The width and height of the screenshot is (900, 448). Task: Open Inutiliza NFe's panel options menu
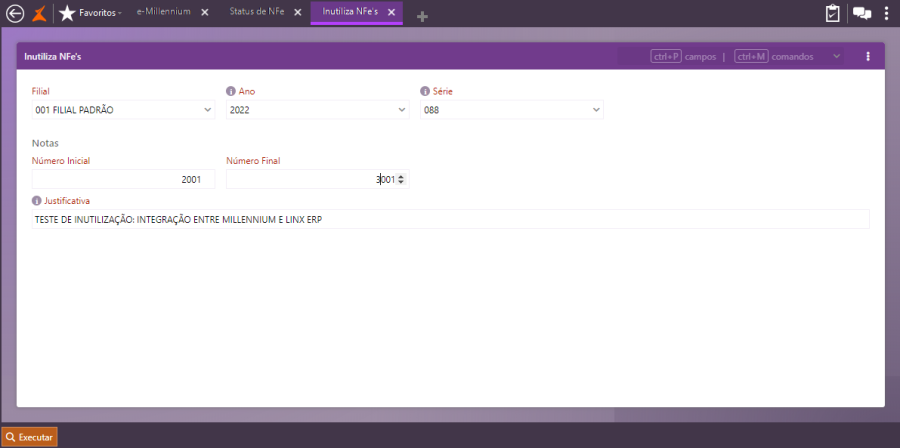(x=868, y=56)
